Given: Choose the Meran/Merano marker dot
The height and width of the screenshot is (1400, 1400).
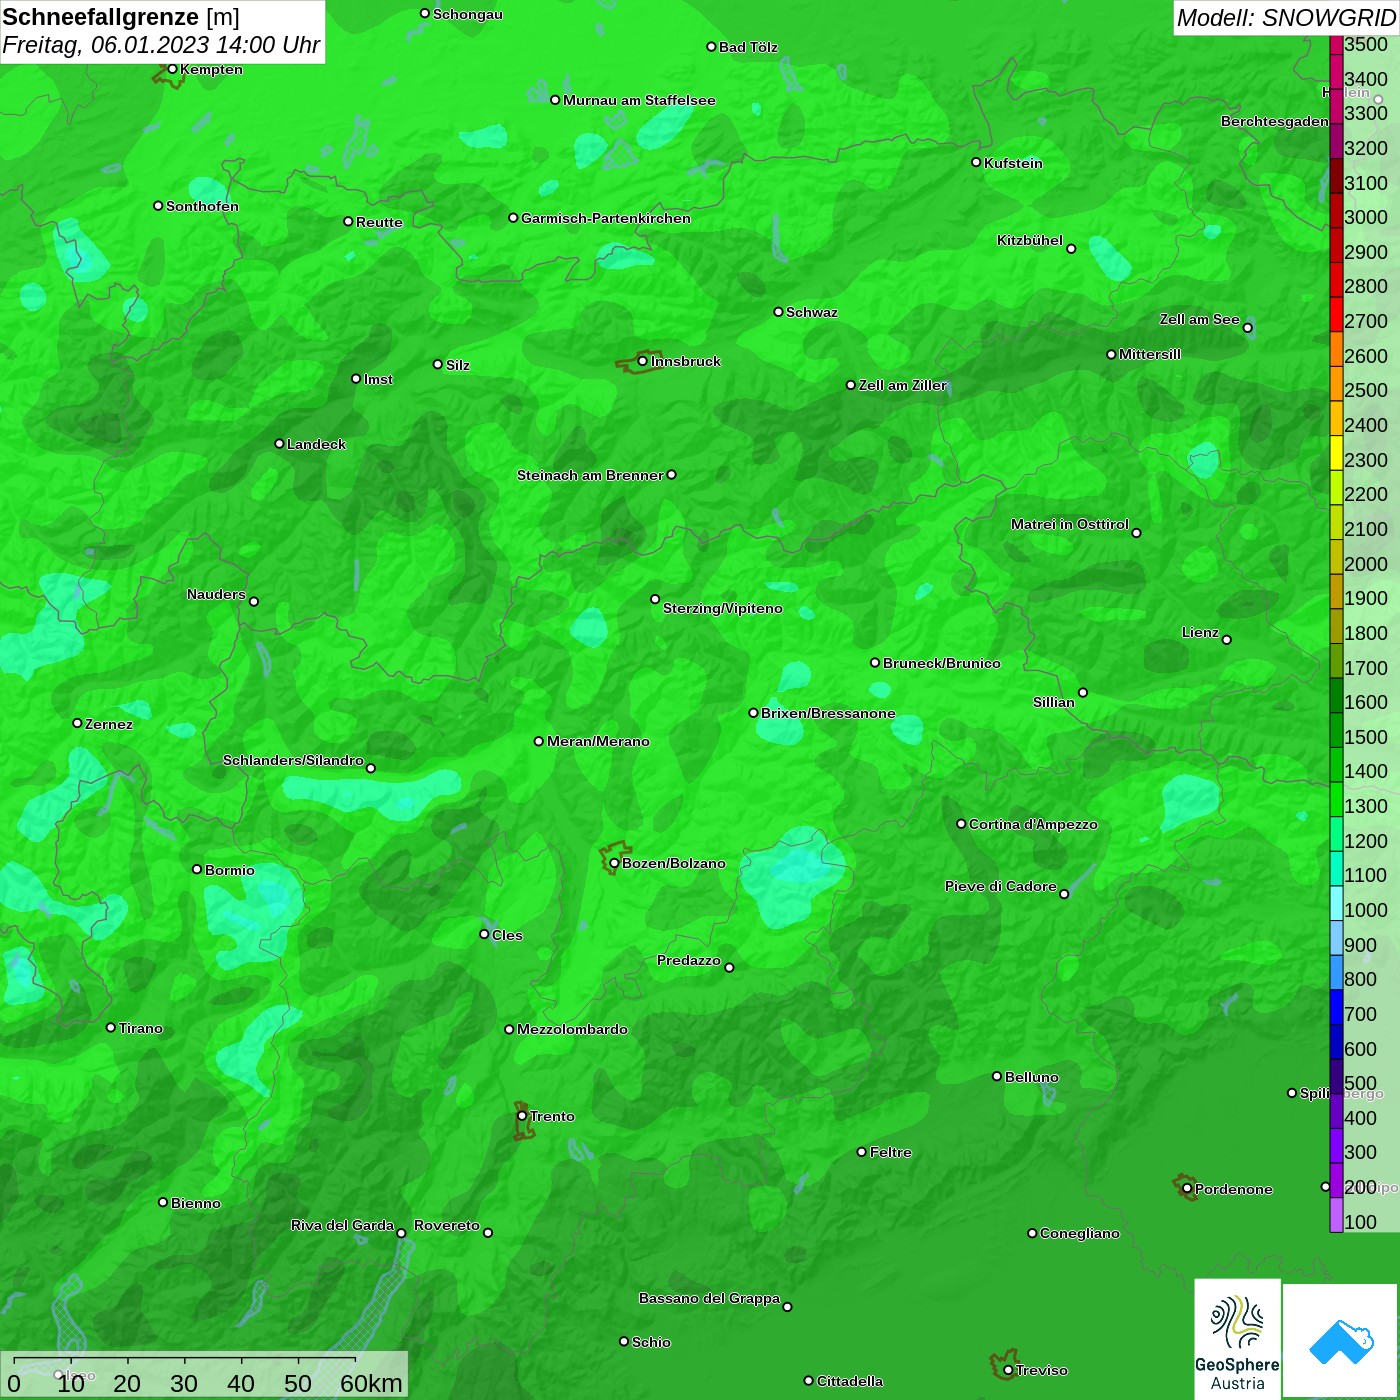Looking at the screenshot, I should pyautogui.click(x=539, y=741).
